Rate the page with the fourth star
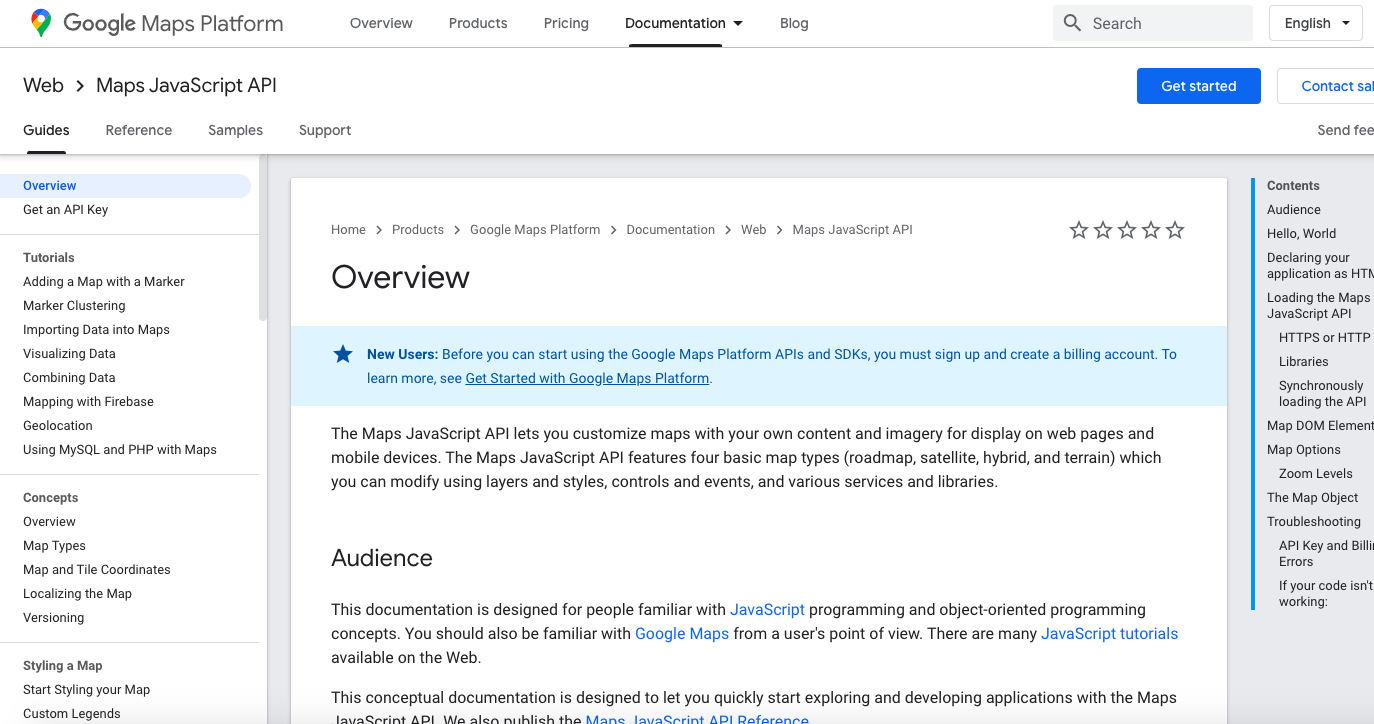This screenshot has width=1374, height=724. pos(1151,230)
